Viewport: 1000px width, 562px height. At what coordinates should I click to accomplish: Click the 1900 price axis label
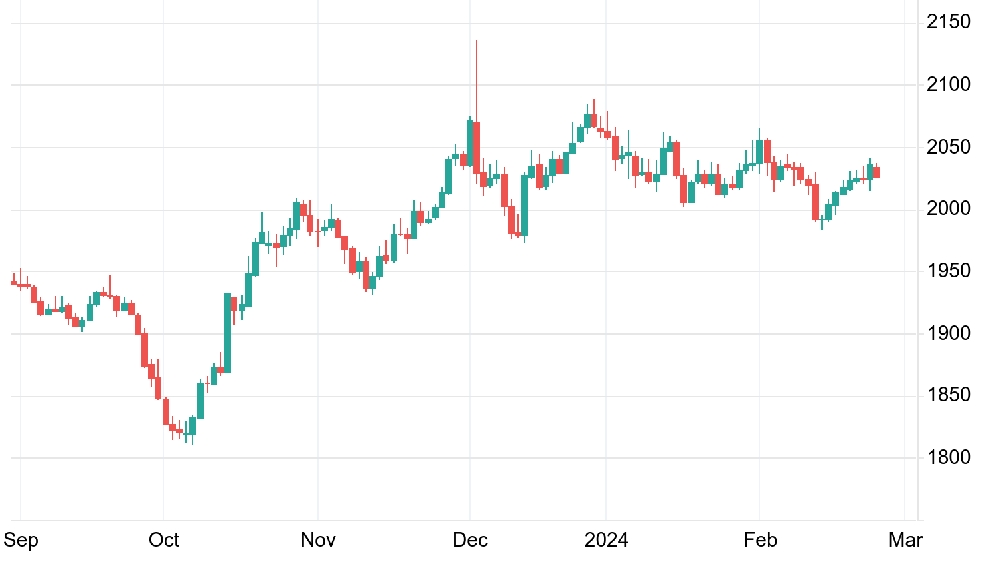(948, 333)
